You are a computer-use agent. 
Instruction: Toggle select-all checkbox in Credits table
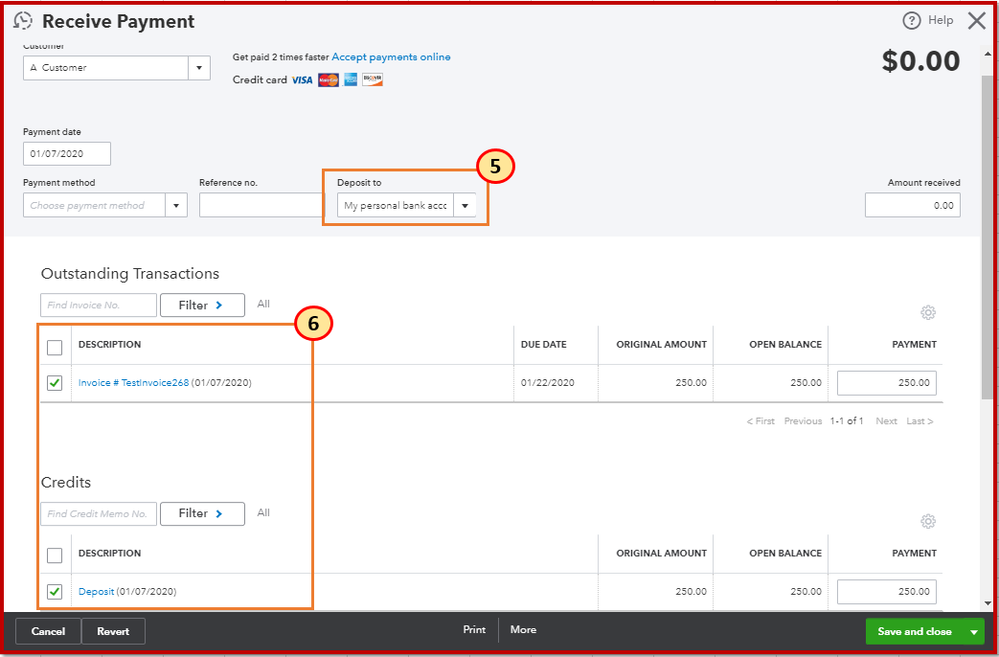tap(55, 555)
